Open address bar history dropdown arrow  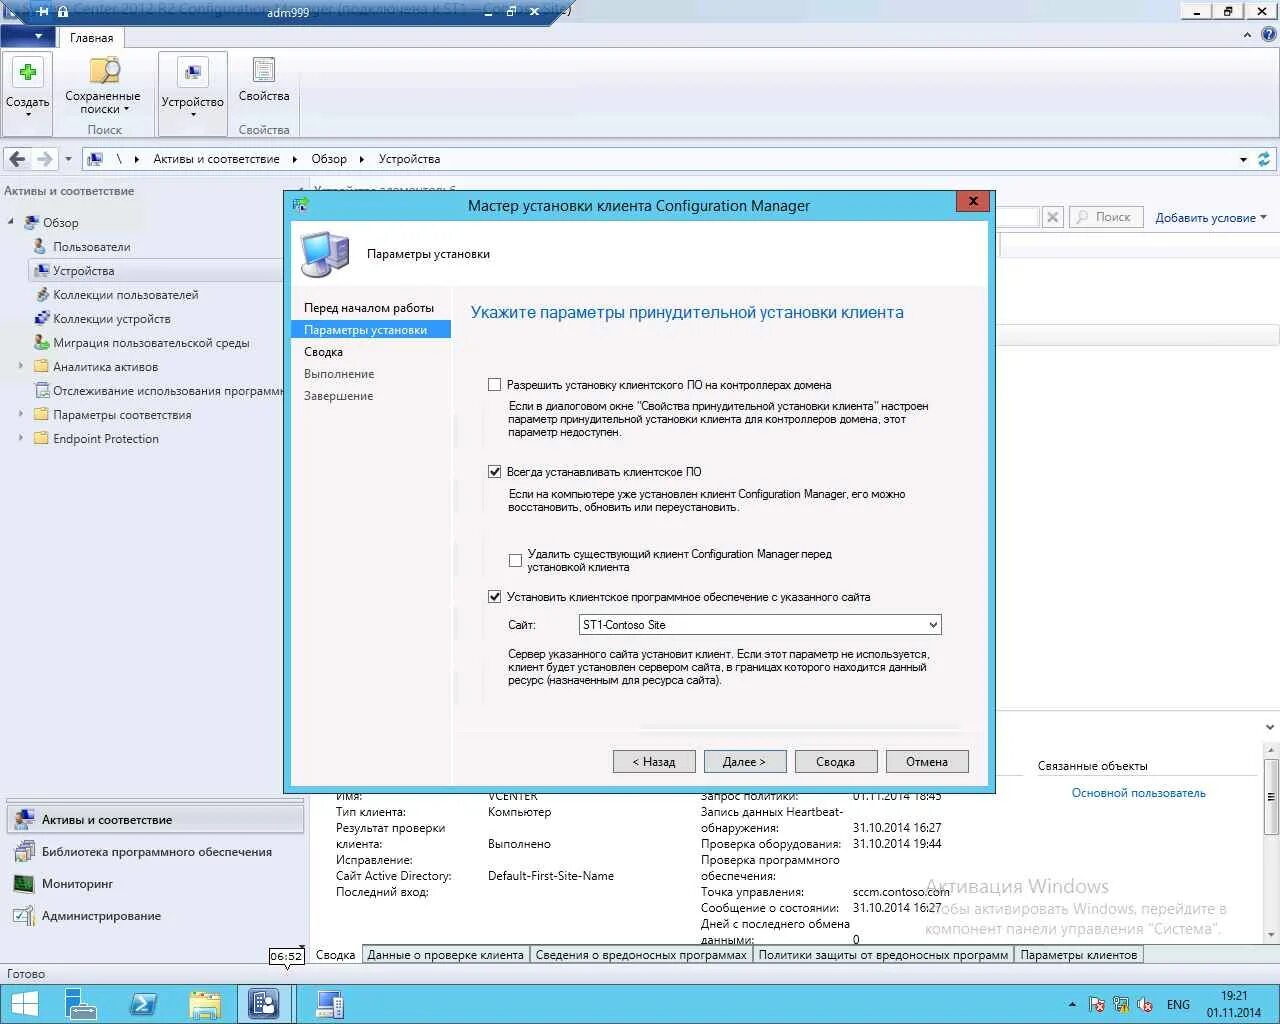pos(1243,160)
